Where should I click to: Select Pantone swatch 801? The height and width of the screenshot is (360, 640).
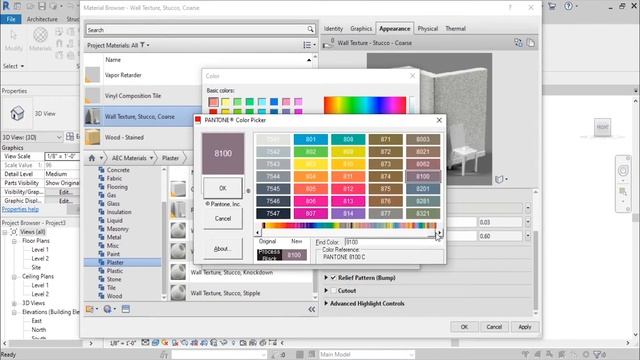click(311, 139)
